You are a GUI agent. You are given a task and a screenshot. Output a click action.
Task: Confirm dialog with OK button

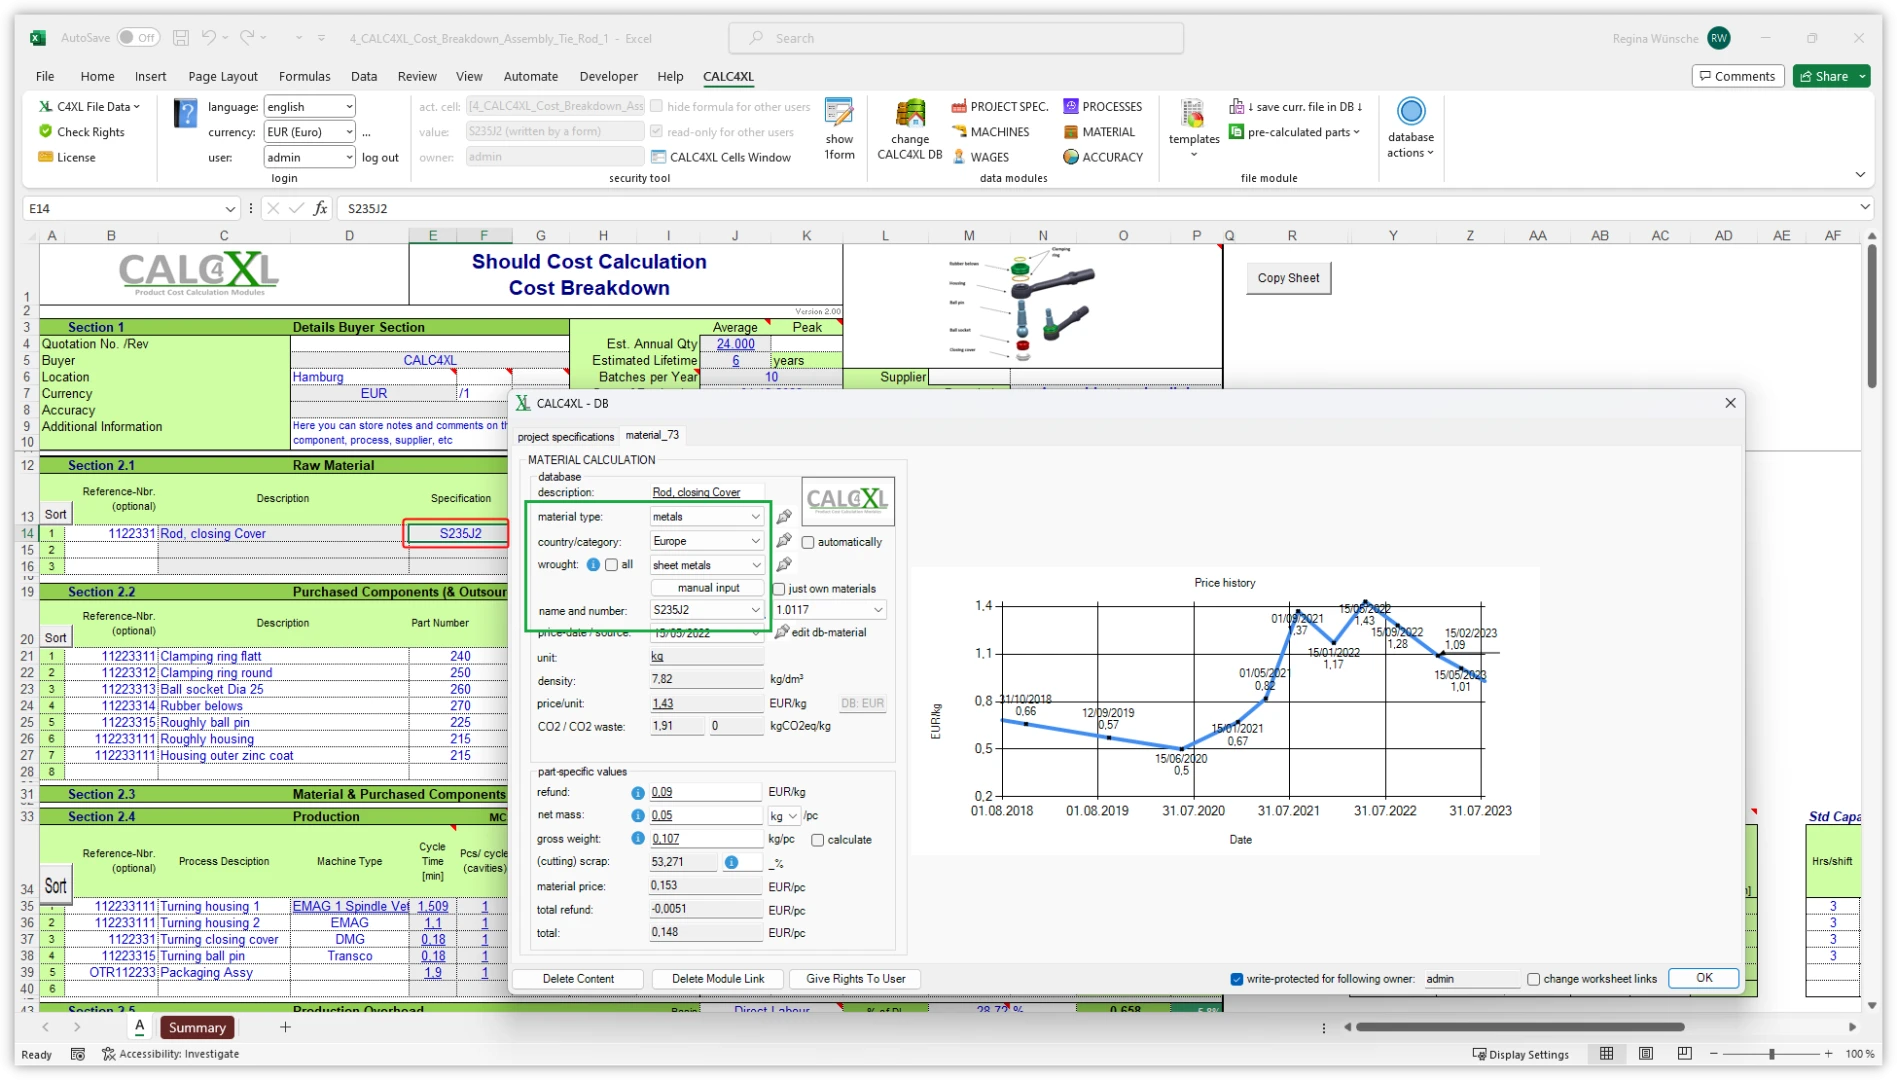pos(1703,978)
